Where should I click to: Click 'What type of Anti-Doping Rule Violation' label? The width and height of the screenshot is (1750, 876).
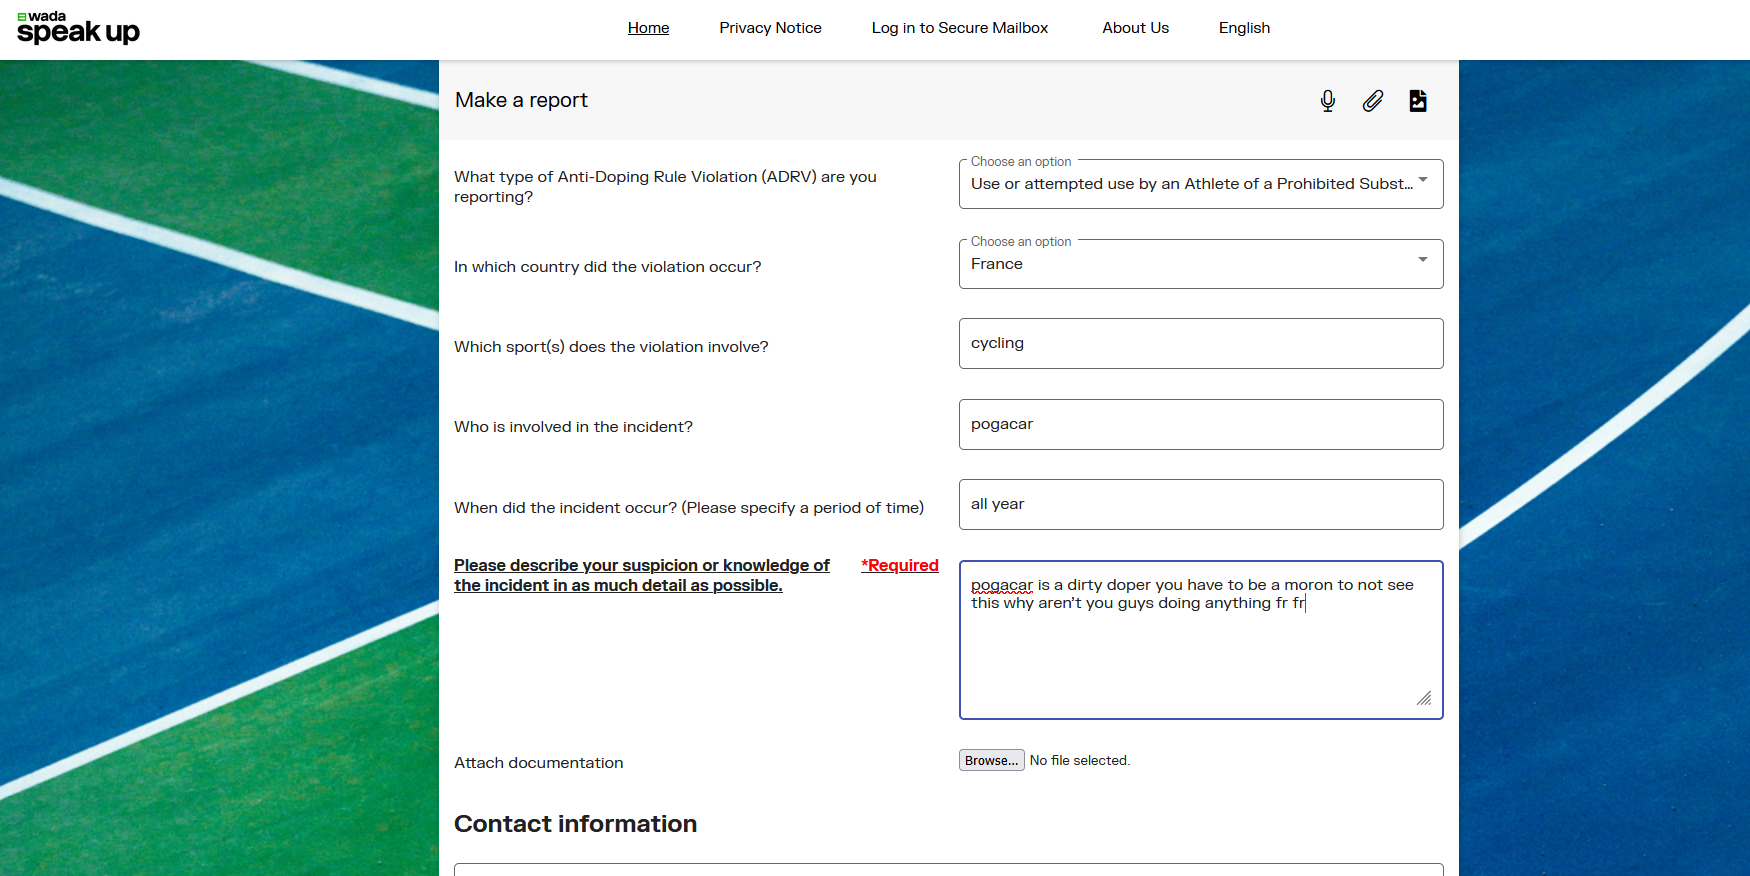click(665, 186)
